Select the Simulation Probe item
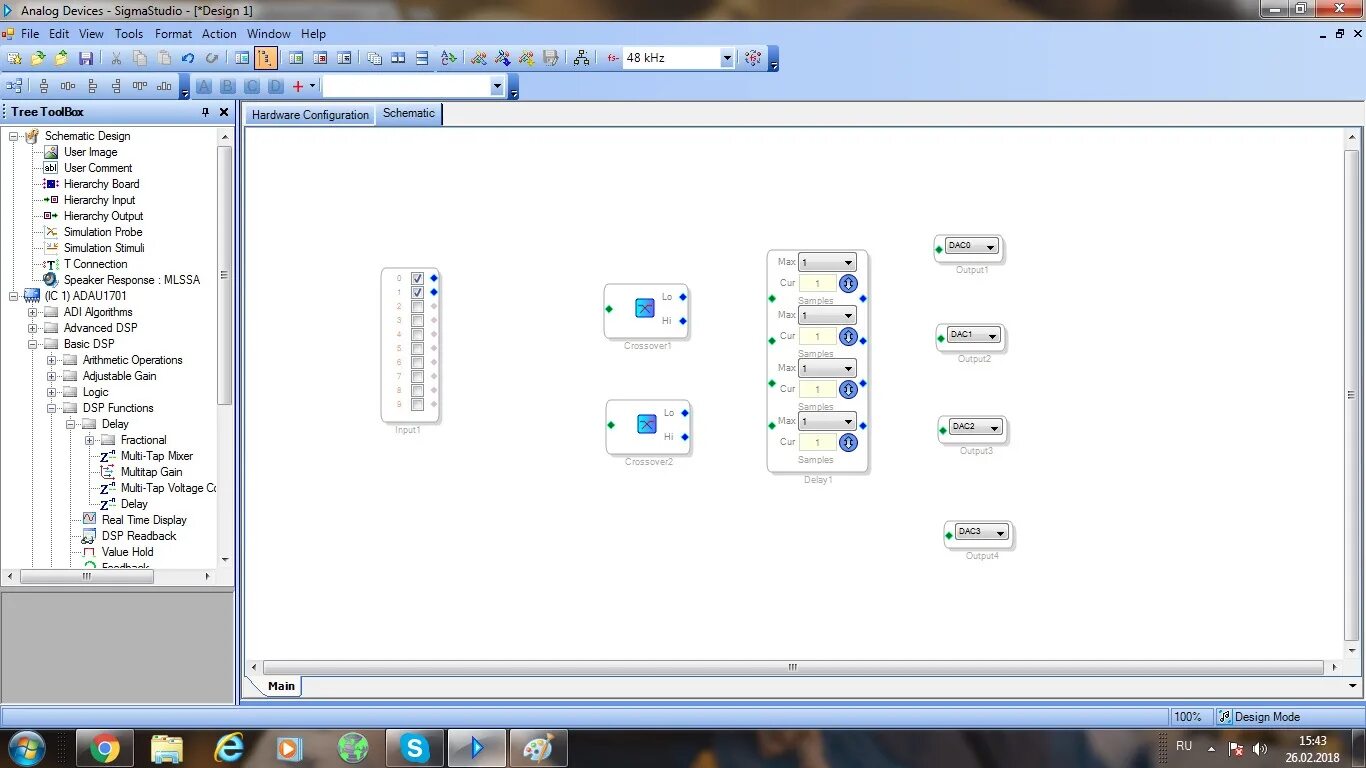This screenshot has height=768, width=1366. tap(103, 232)
